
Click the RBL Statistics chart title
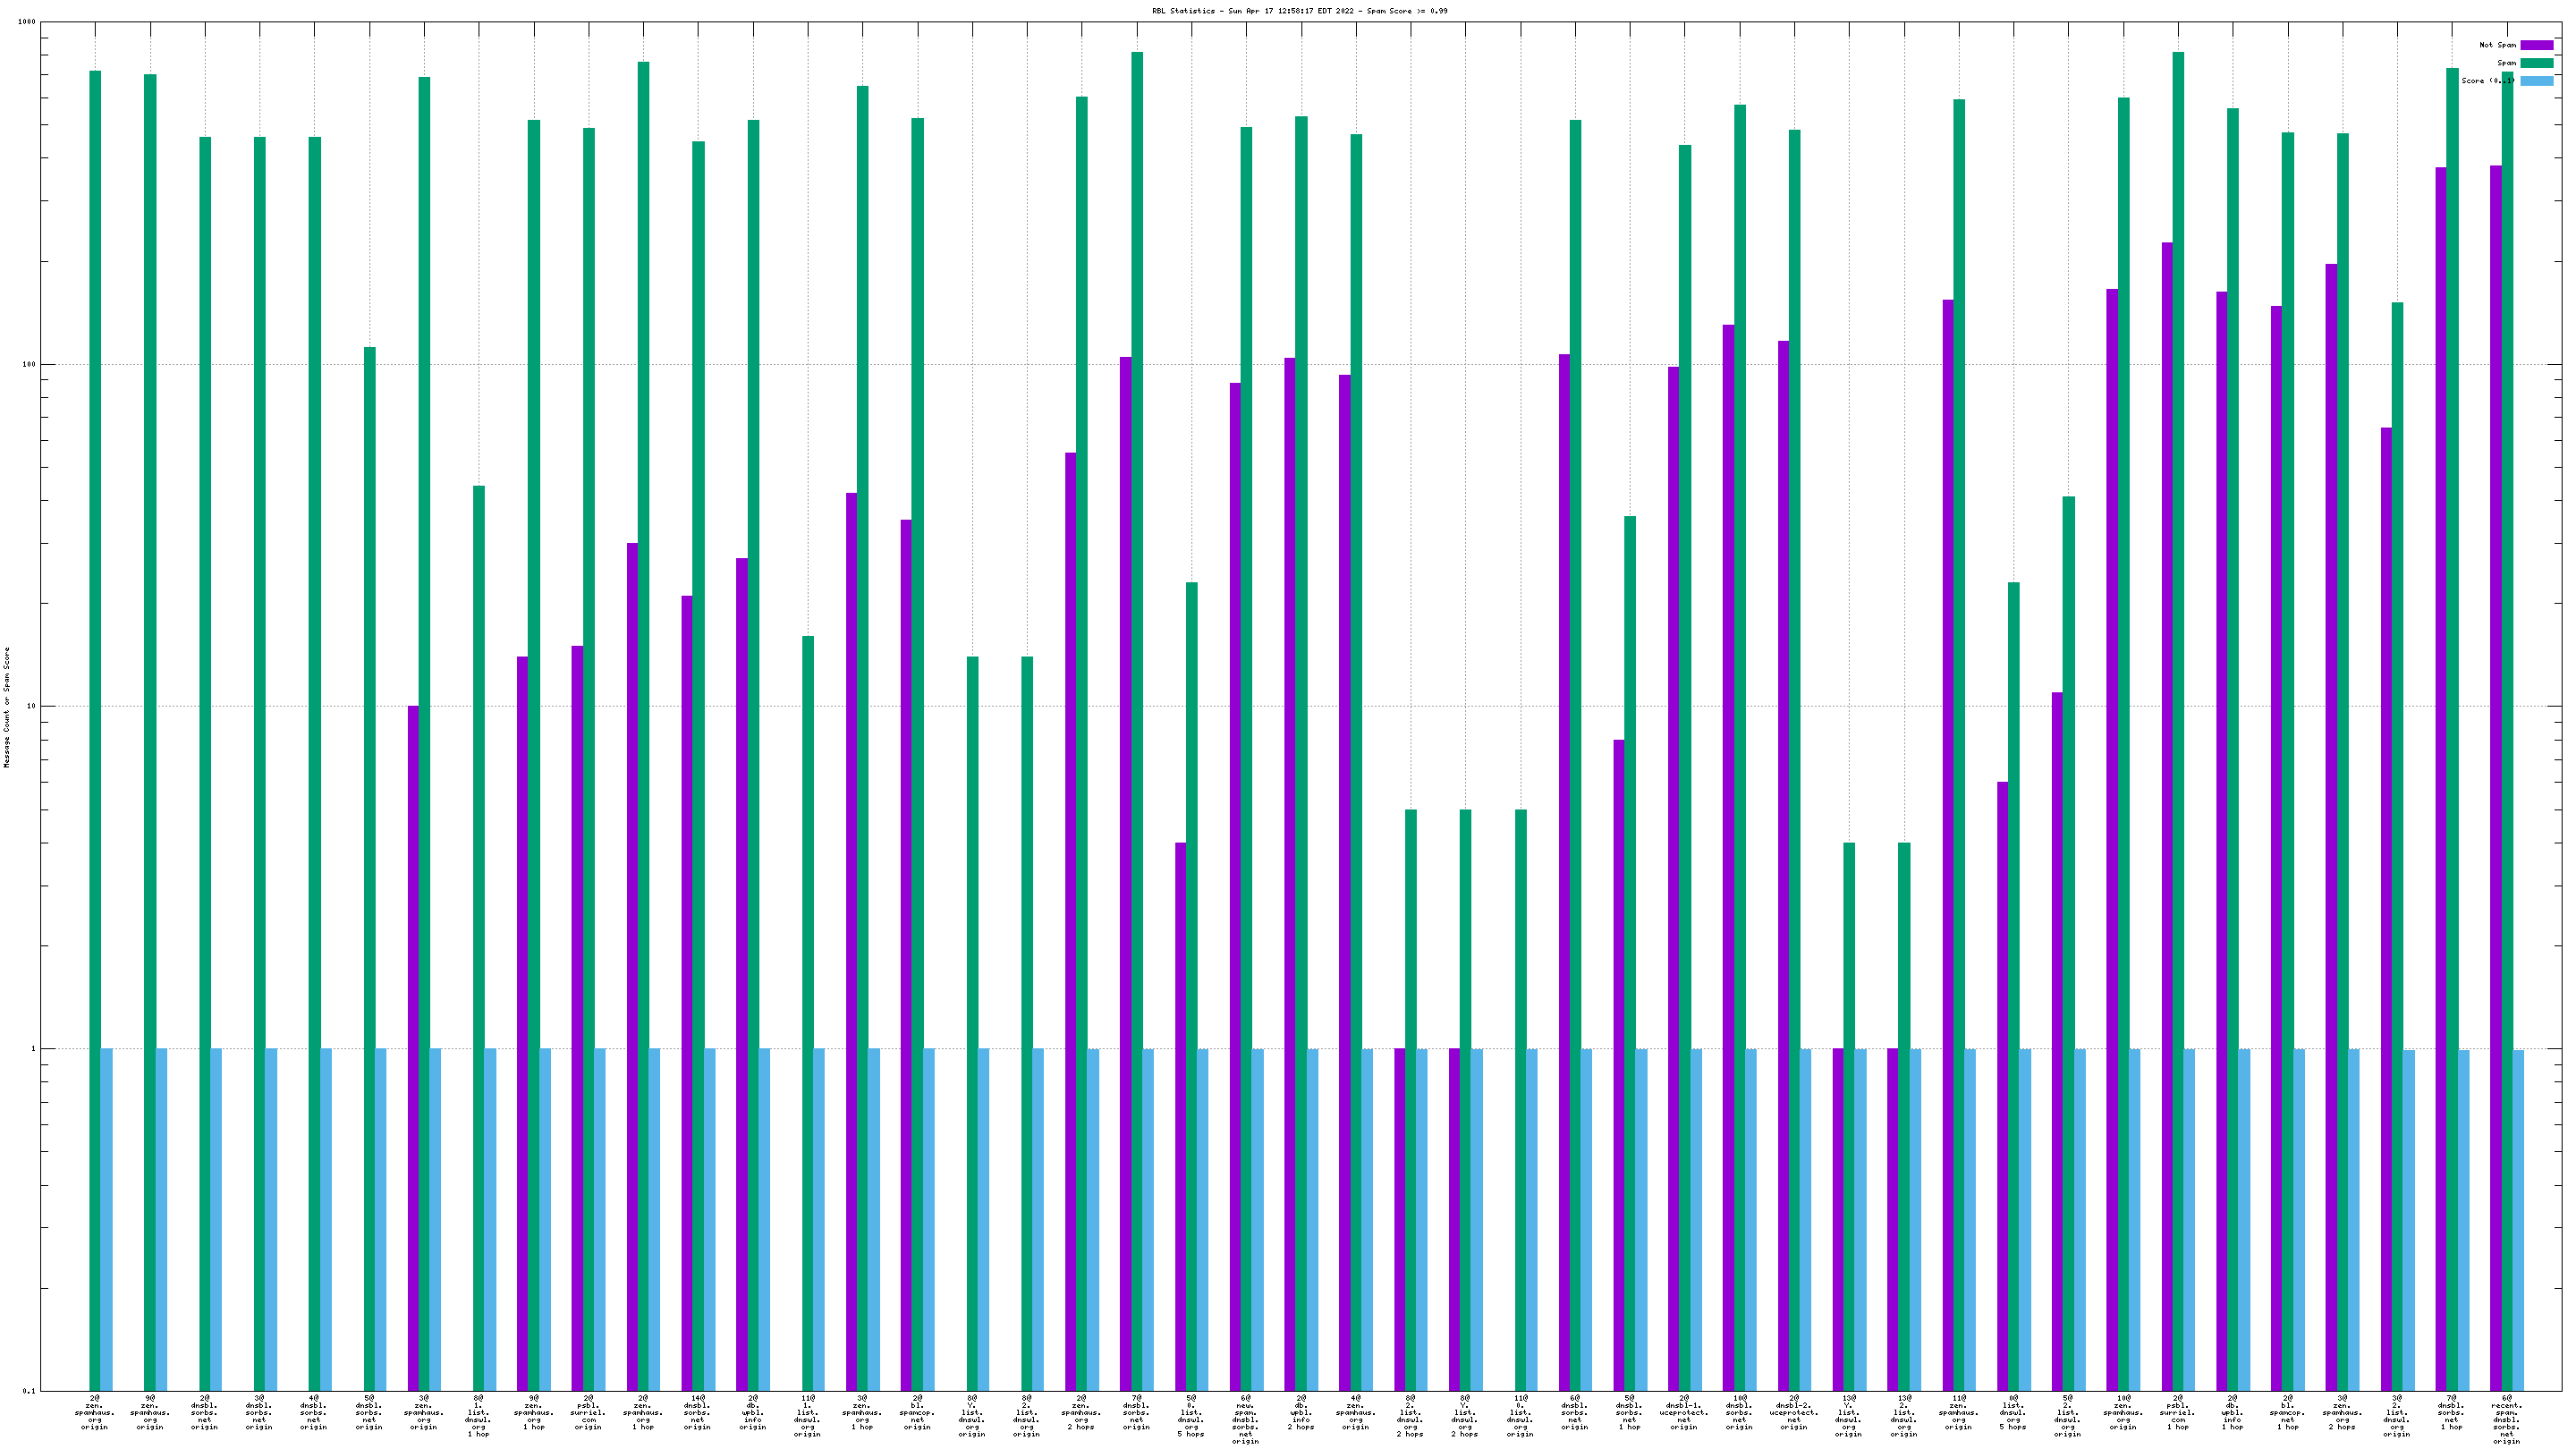click(1299, 11)
